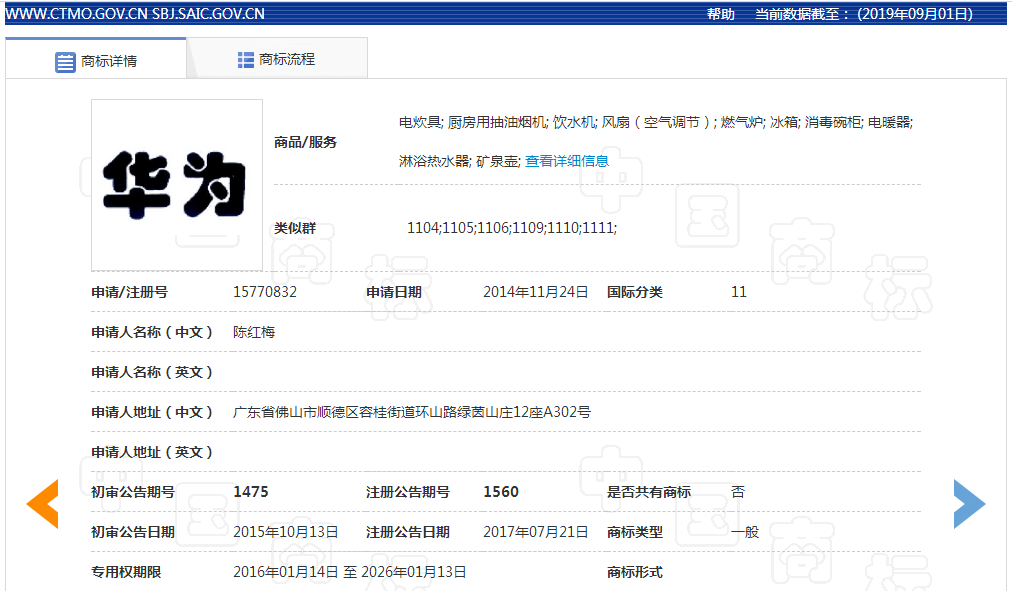Click the 商标形式 label

click(634, 572)
